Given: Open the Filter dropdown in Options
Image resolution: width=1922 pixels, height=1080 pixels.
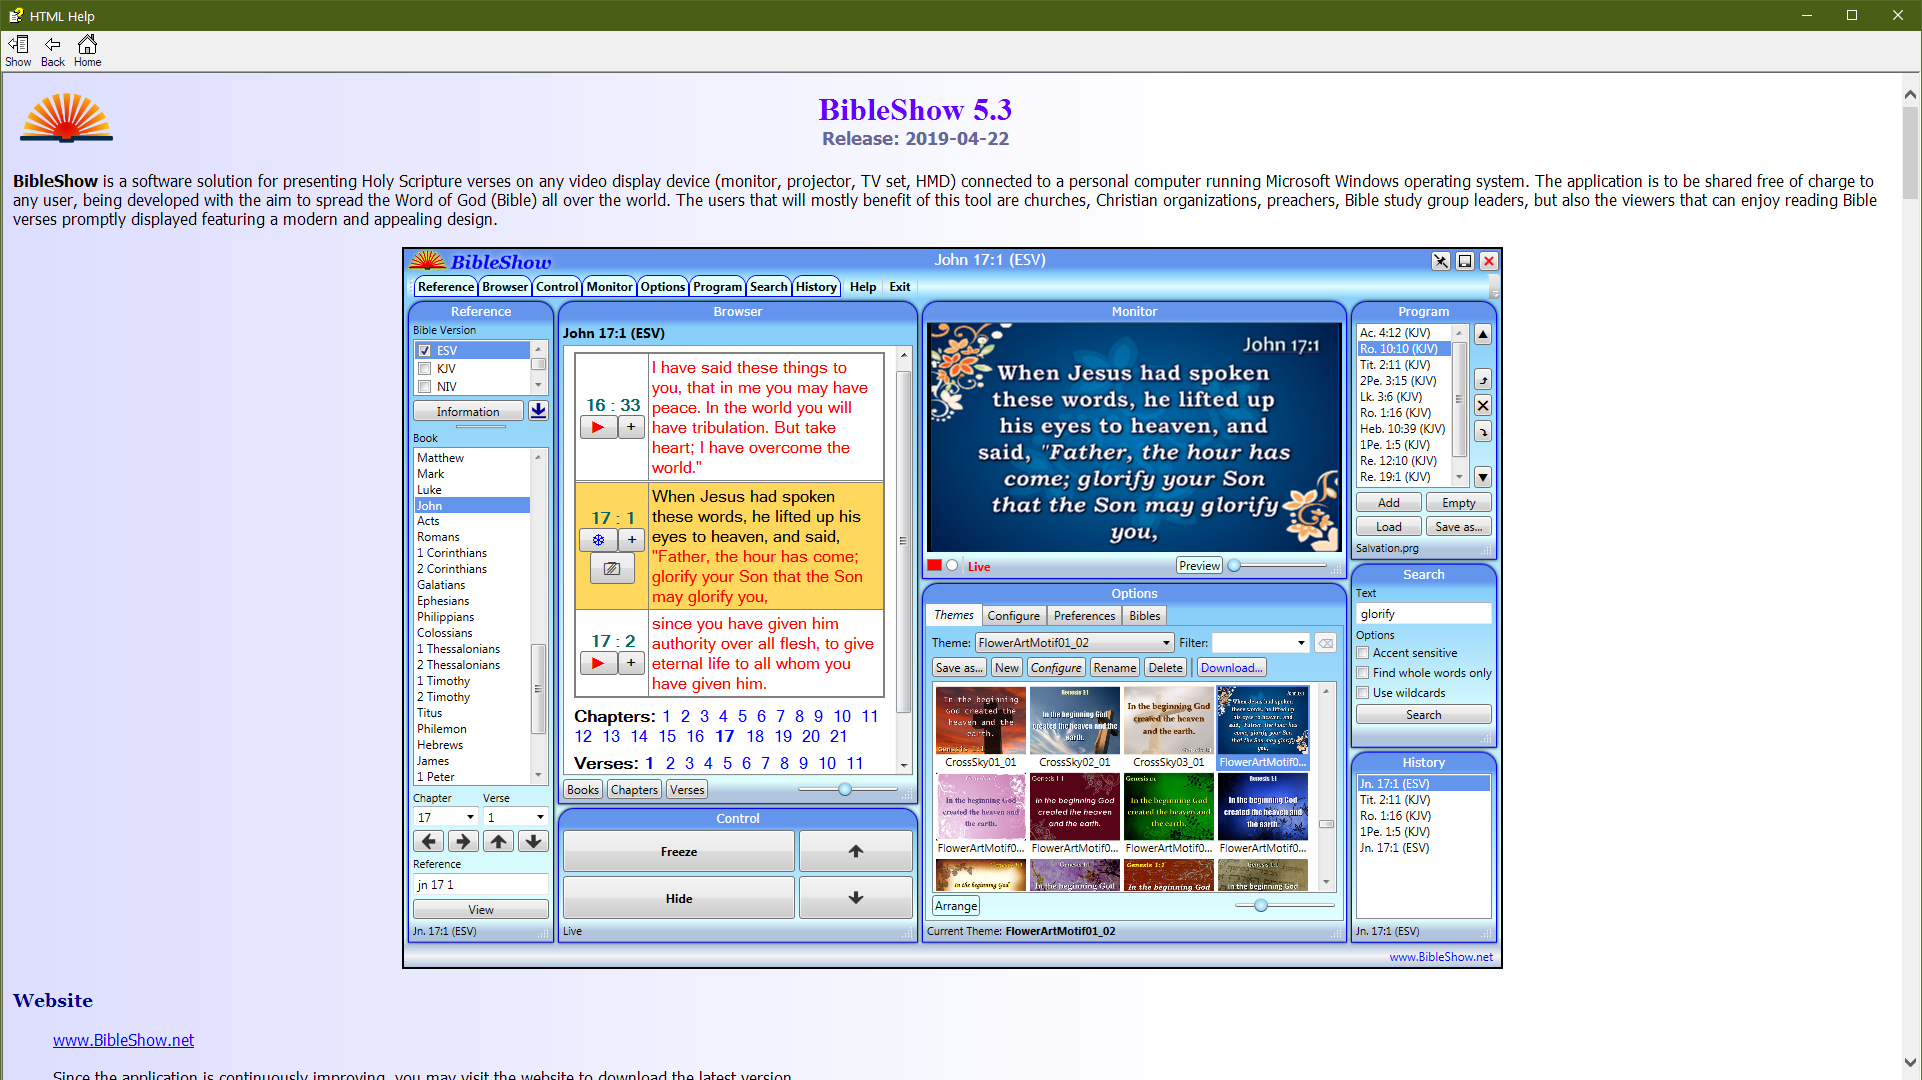Looking at the screenshot, I should [1300, 643].
